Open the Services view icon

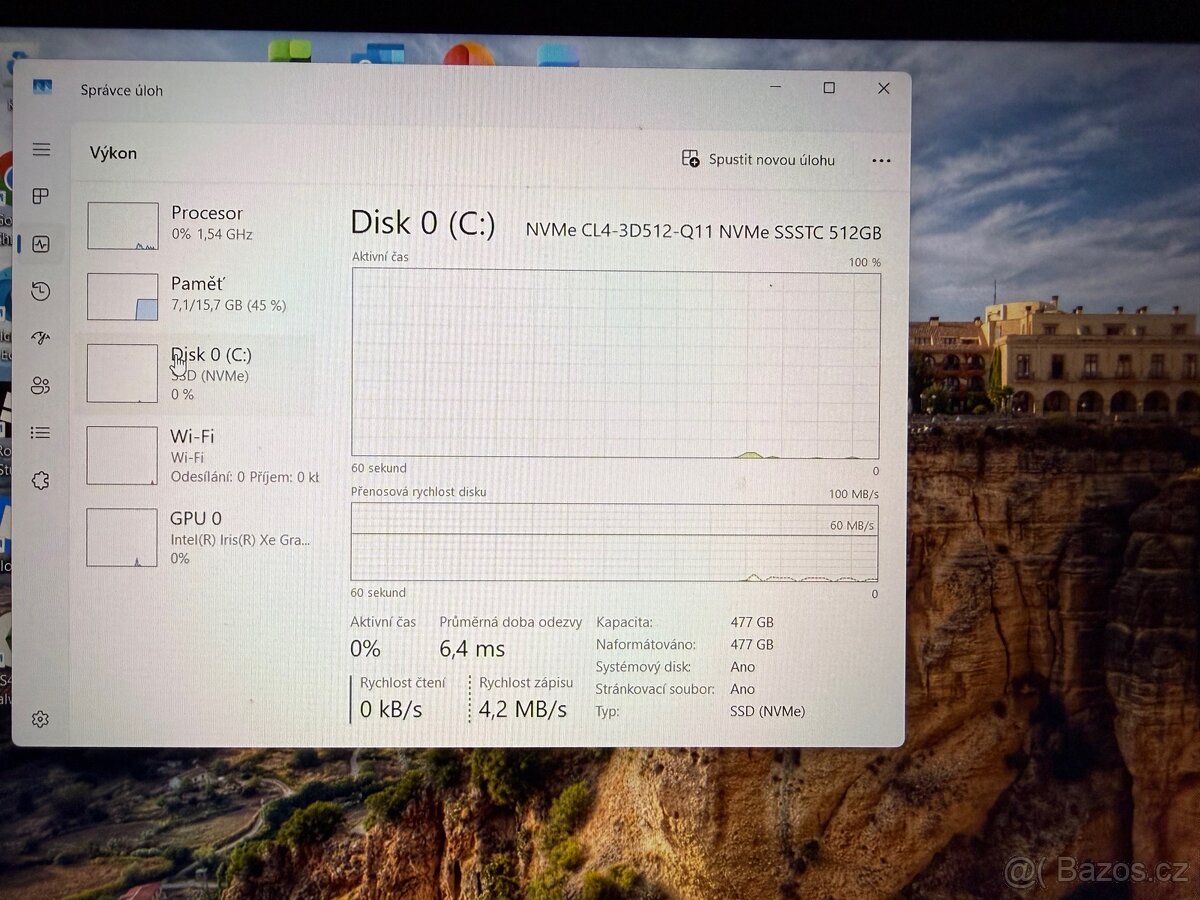point(41,480)
